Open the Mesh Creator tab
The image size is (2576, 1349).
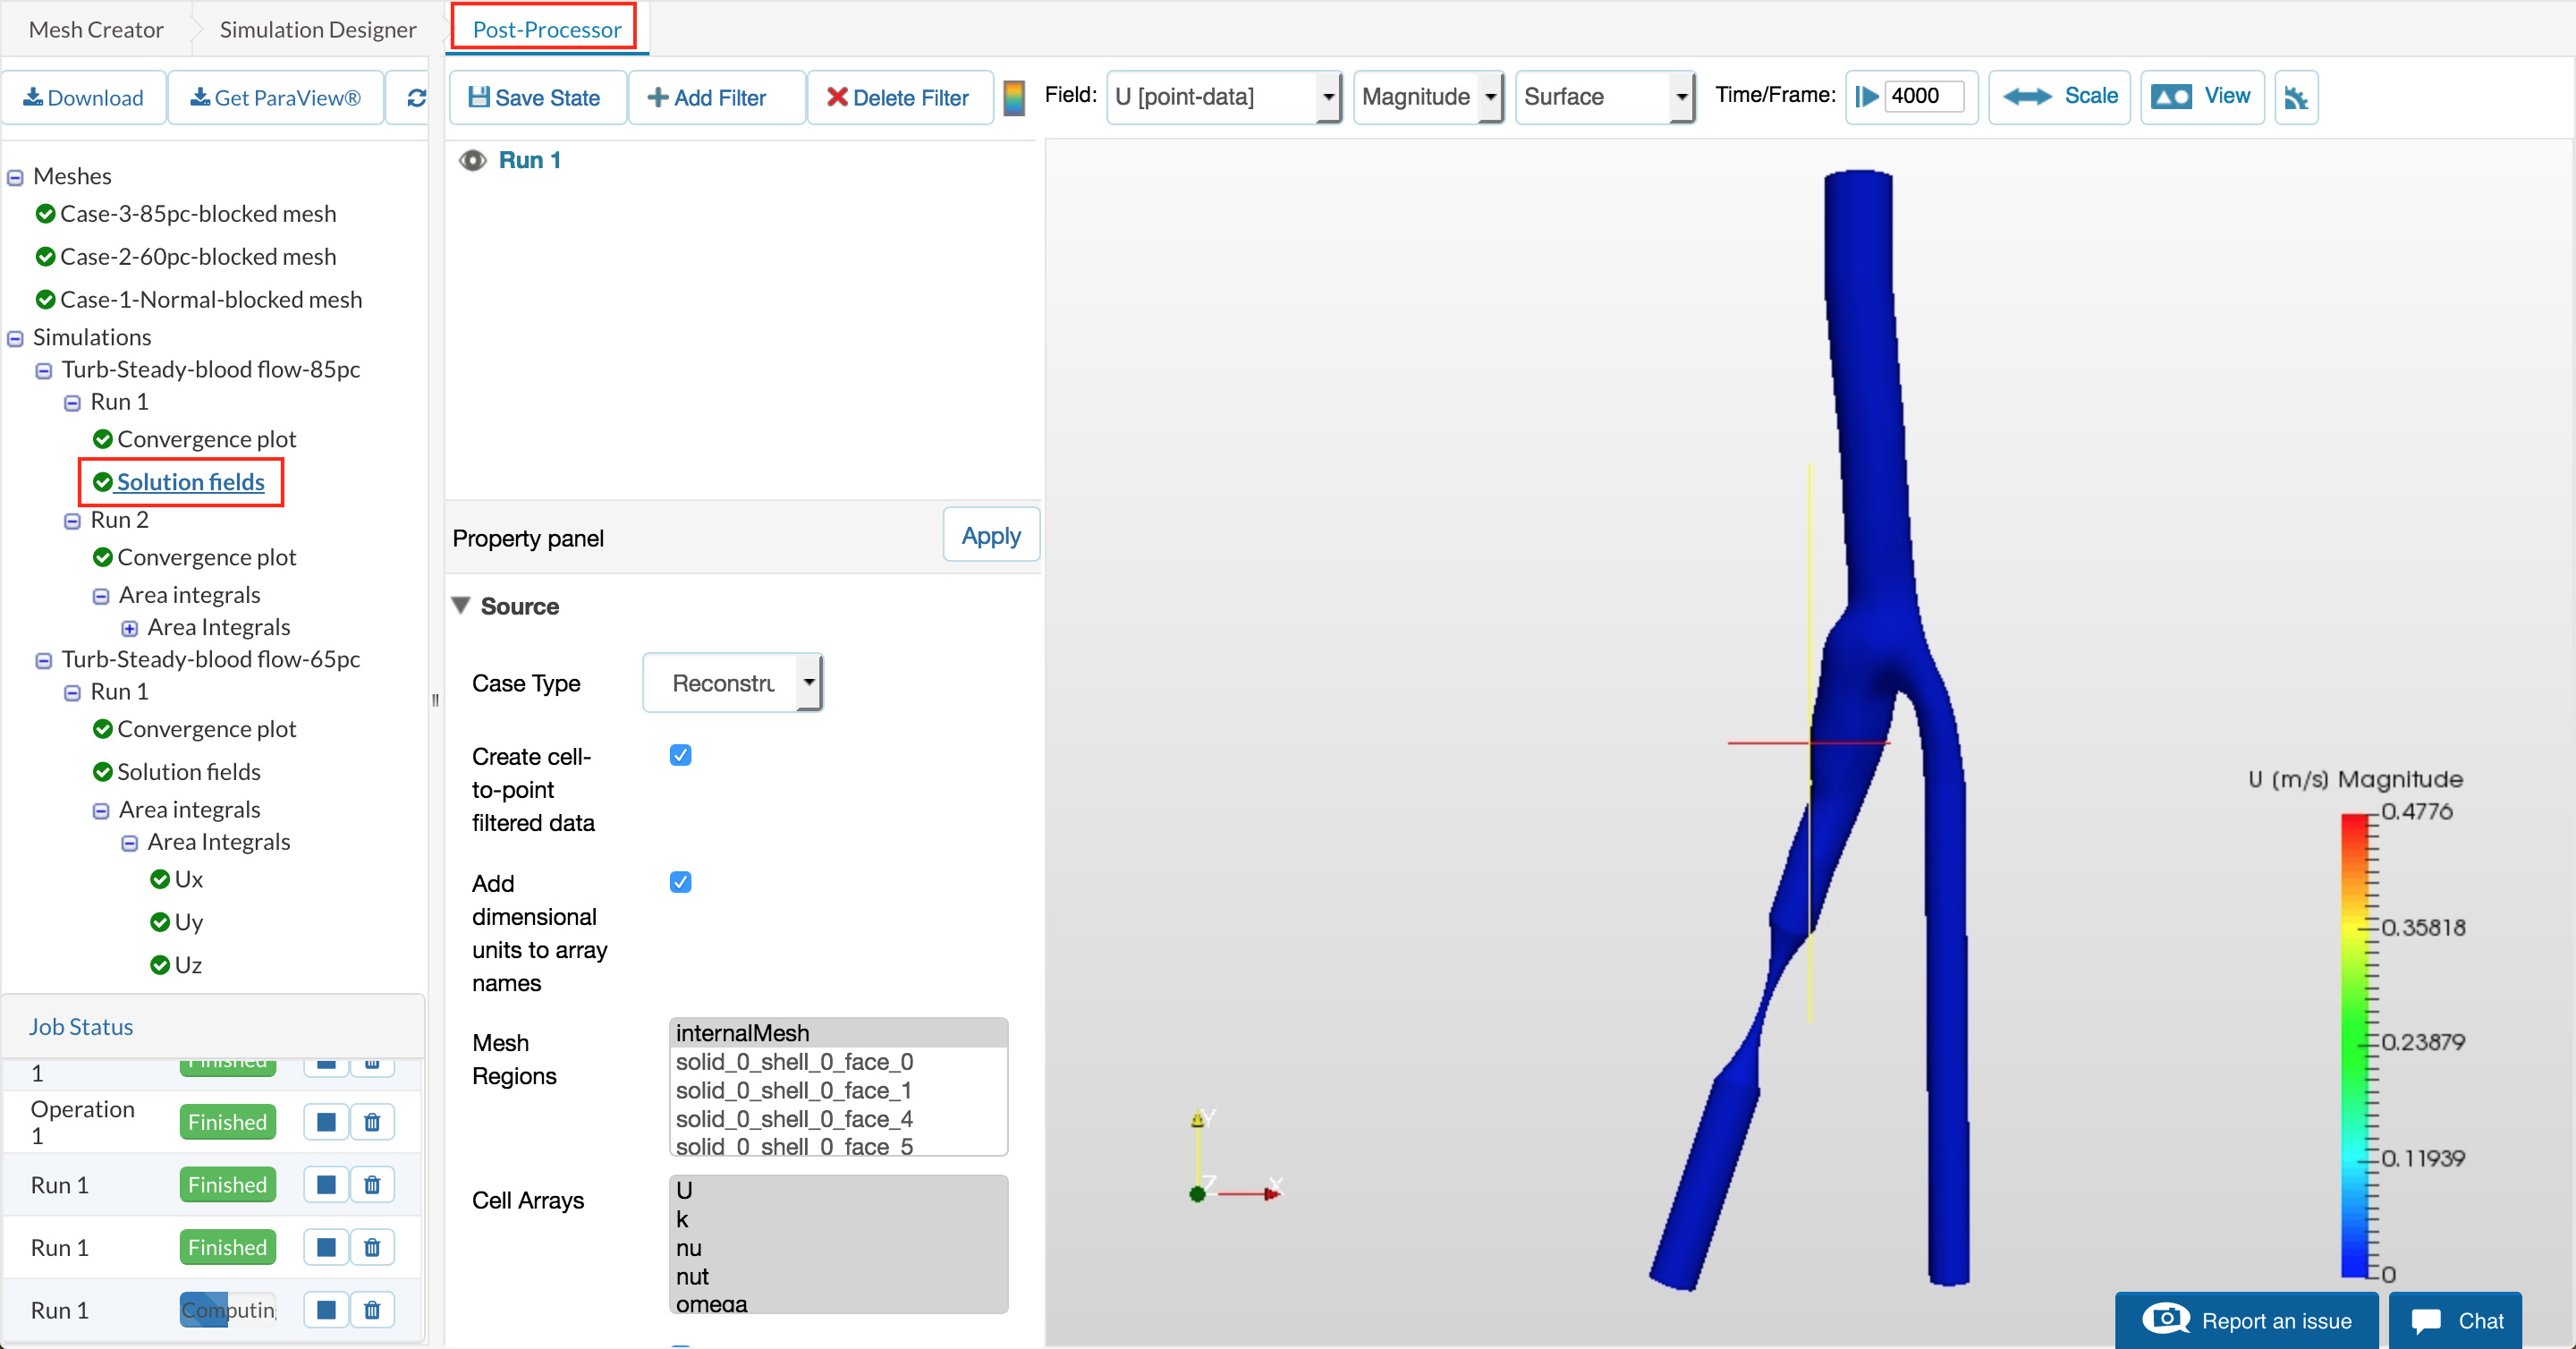[x=96, y=29]
